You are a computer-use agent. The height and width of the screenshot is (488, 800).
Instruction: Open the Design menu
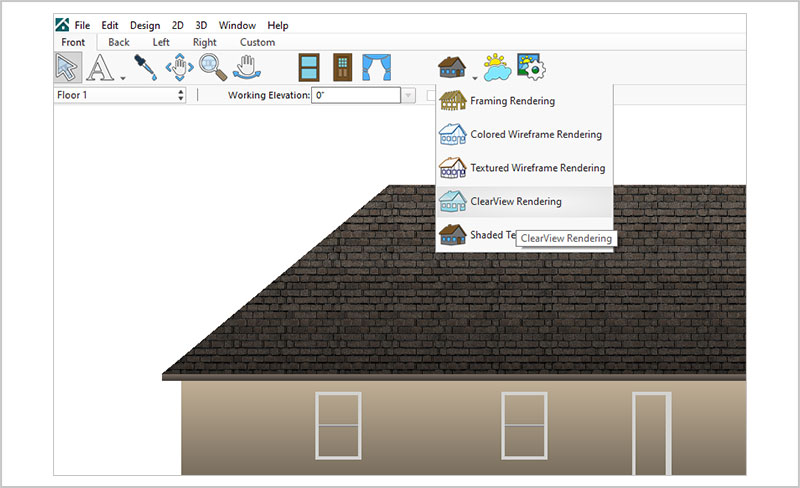pos(145,25)
